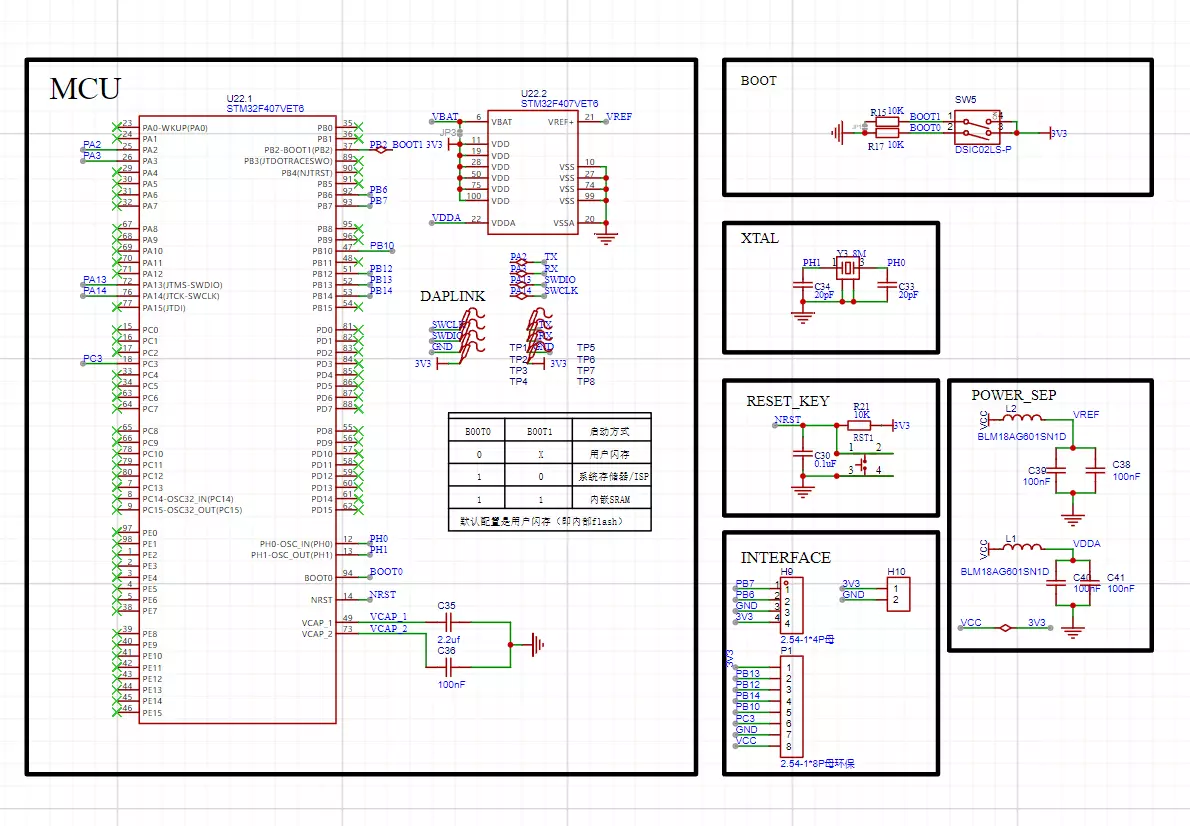
Task: Click the DAPLINK label text
Action: pyautogui.click(x=452, y=297)
